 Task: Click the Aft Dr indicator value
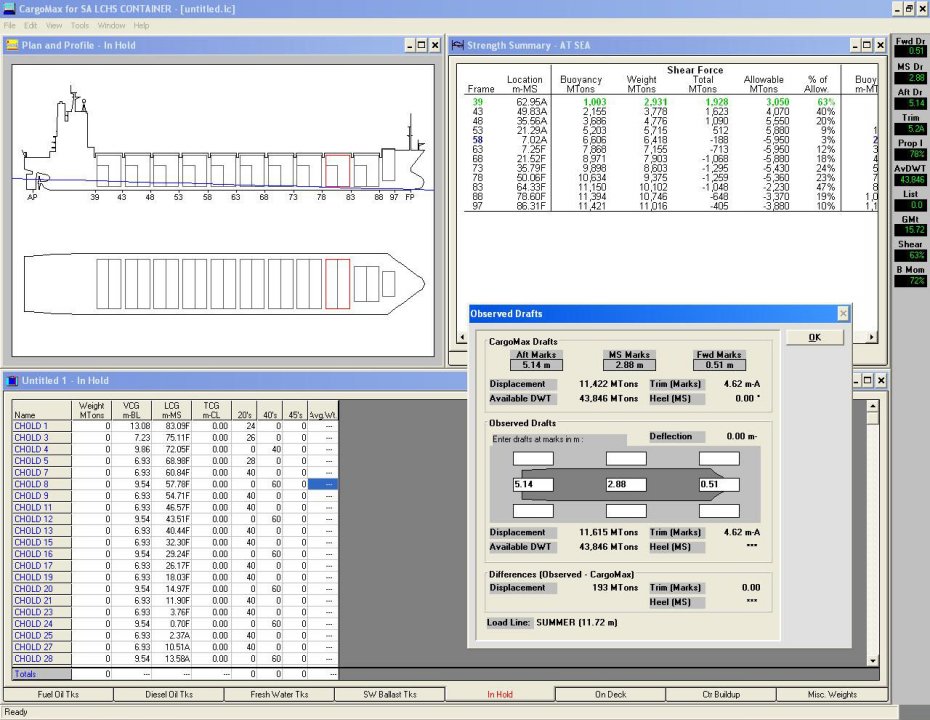[910, 103]
